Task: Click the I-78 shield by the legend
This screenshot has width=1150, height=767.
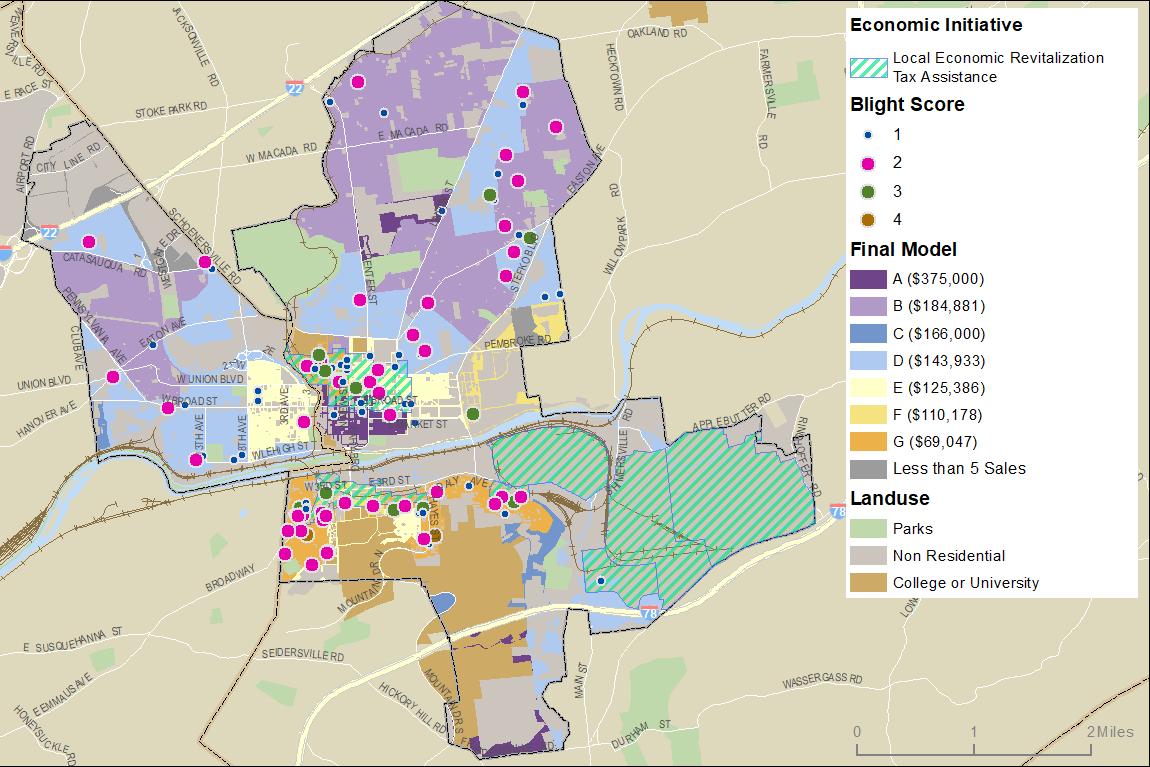Action: point(838,510)
